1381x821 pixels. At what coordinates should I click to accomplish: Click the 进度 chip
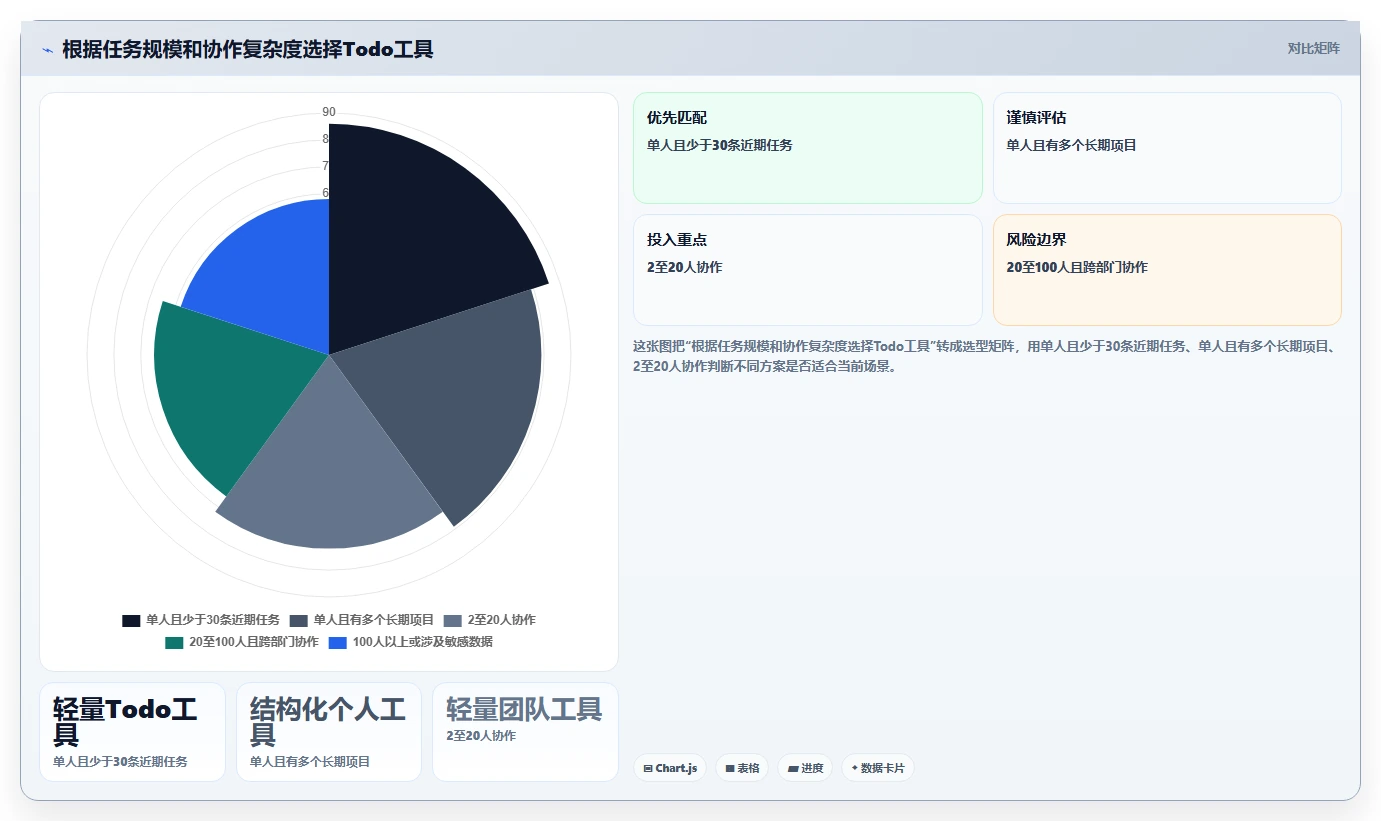tap(805, 768)
